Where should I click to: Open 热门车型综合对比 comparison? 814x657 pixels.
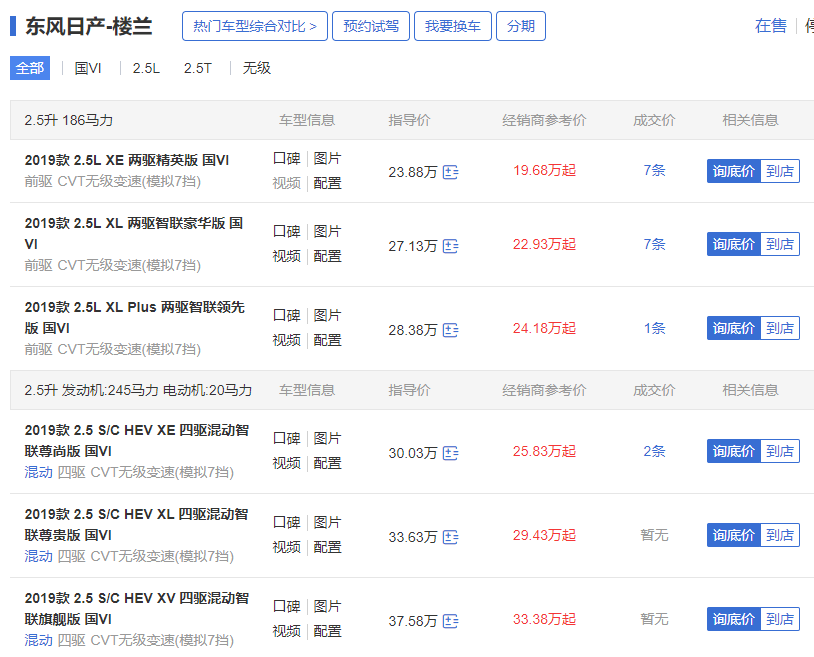pos(255,26)
